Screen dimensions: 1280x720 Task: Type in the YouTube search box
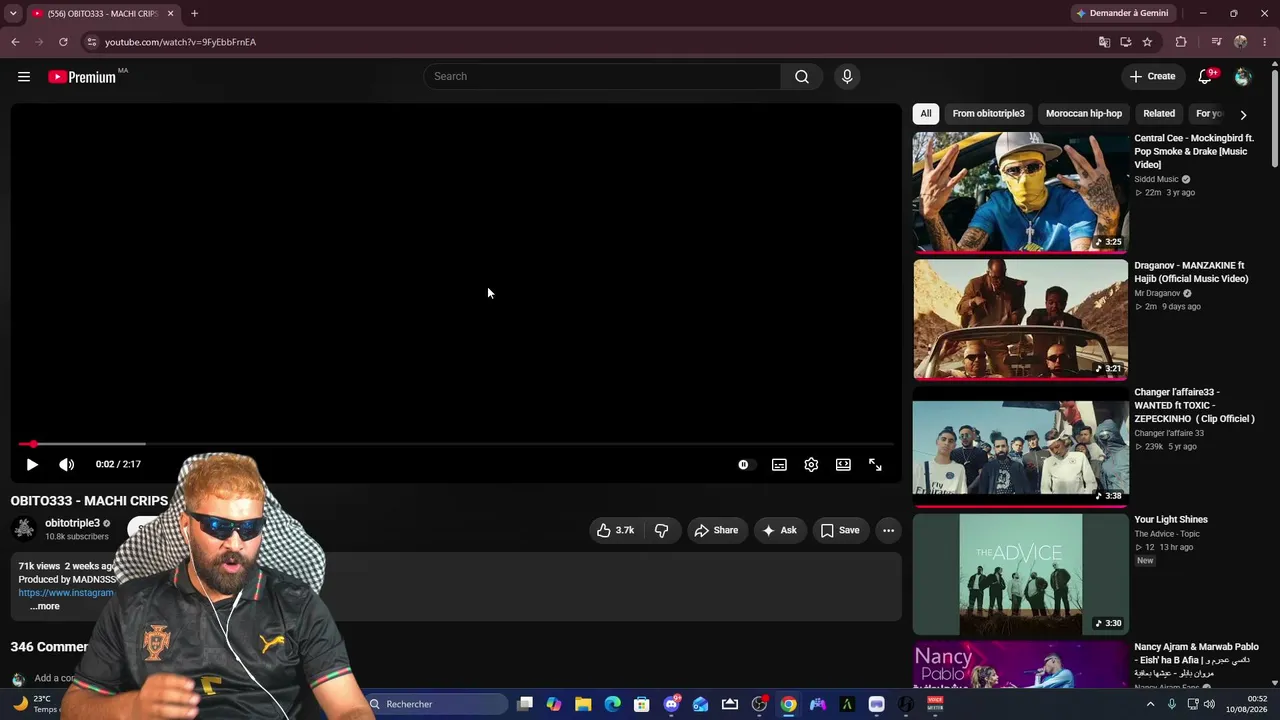click(602, 77)
